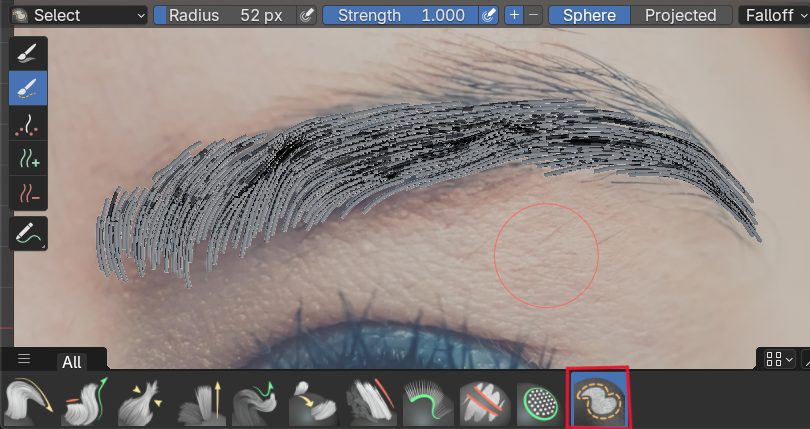
Task: Select the highlighted Select brush asset
Action: tap(598, 400)
